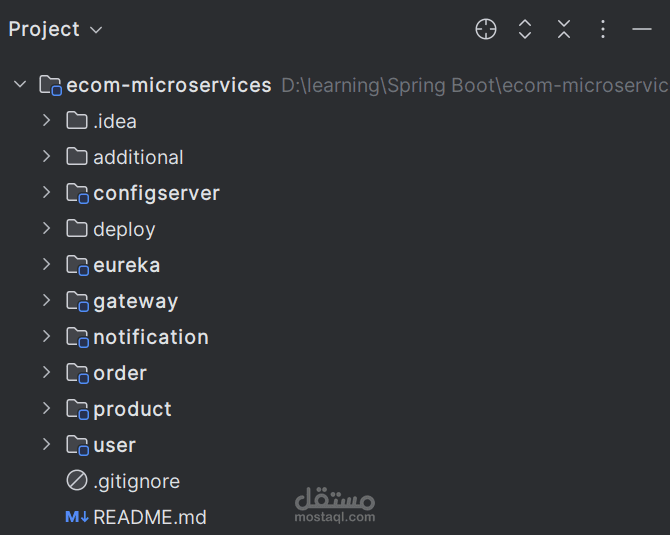Click the .gitignore file icon
This screenshot has width=670, height=535.
click(x=77, y=481)
